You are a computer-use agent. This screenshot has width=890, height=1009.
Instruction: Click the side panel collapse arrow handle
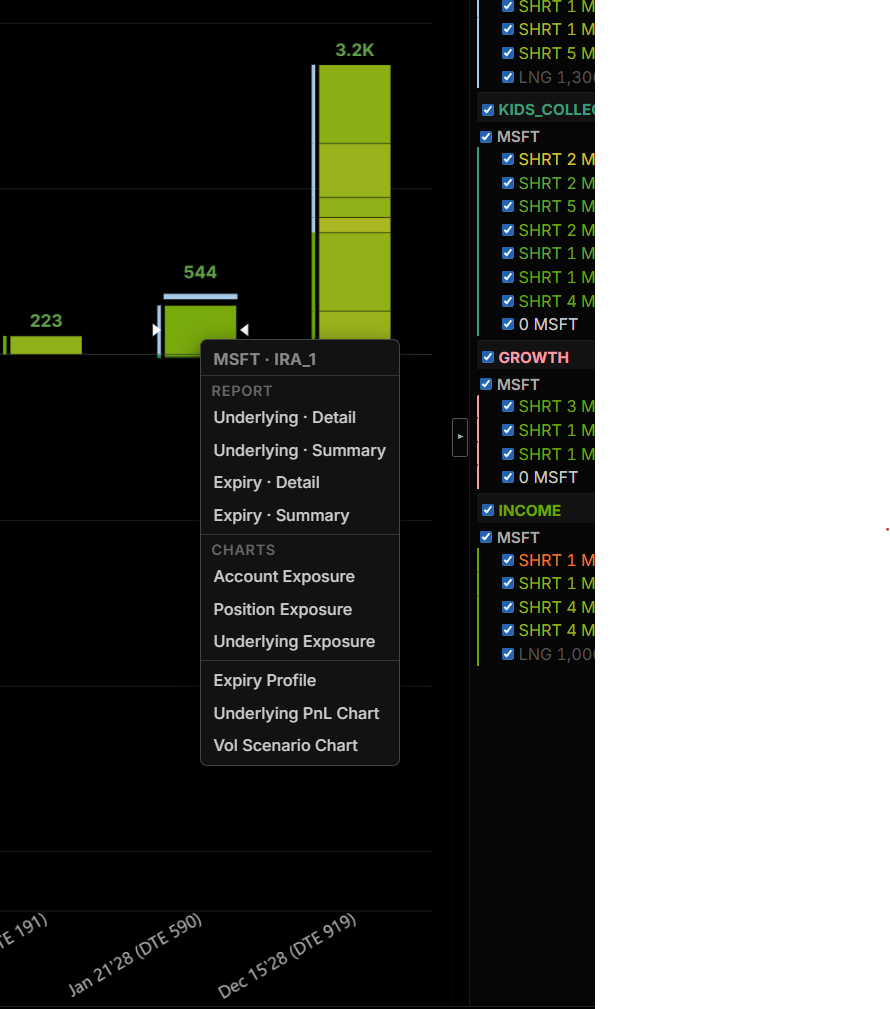click(459, 437)
